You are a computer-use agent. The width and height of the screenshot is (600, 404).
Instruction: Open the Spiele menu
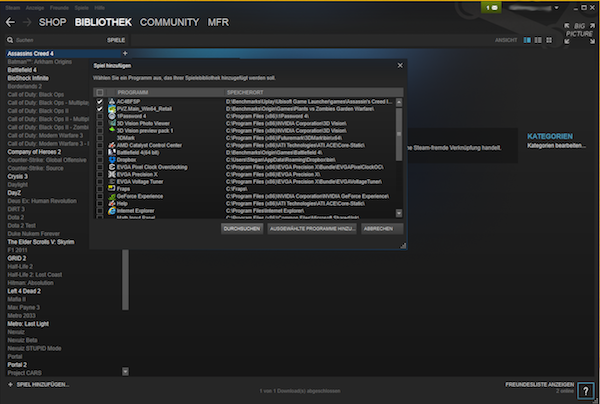click(x=82, y=8)
